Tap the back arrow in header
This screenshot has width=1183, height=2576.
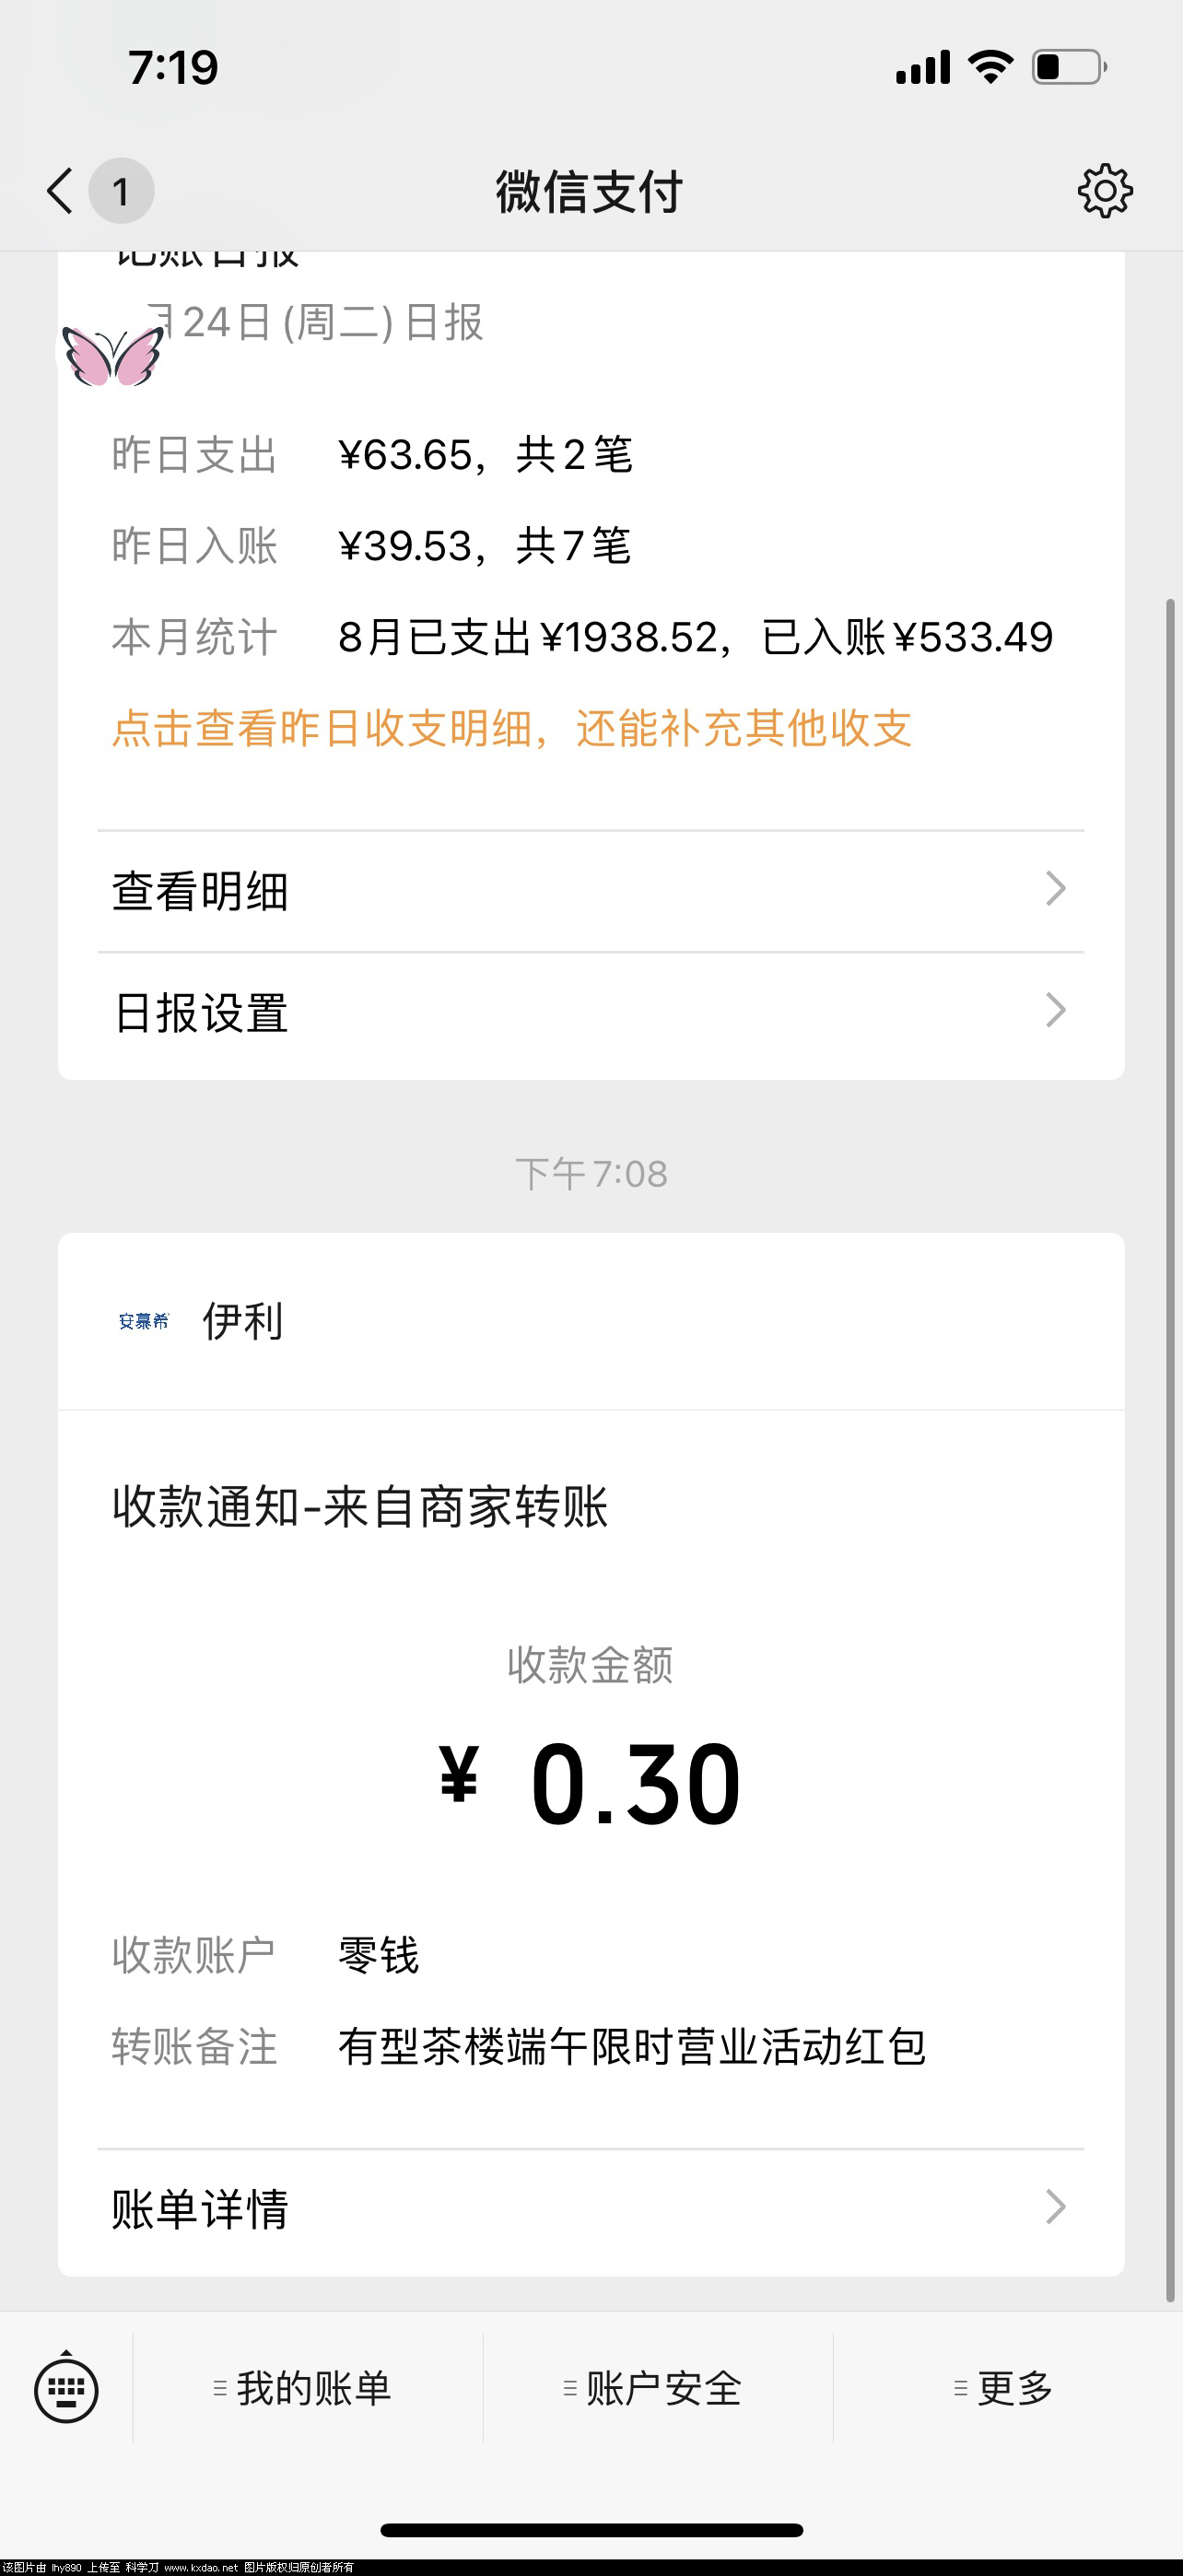tap(60, 190)
